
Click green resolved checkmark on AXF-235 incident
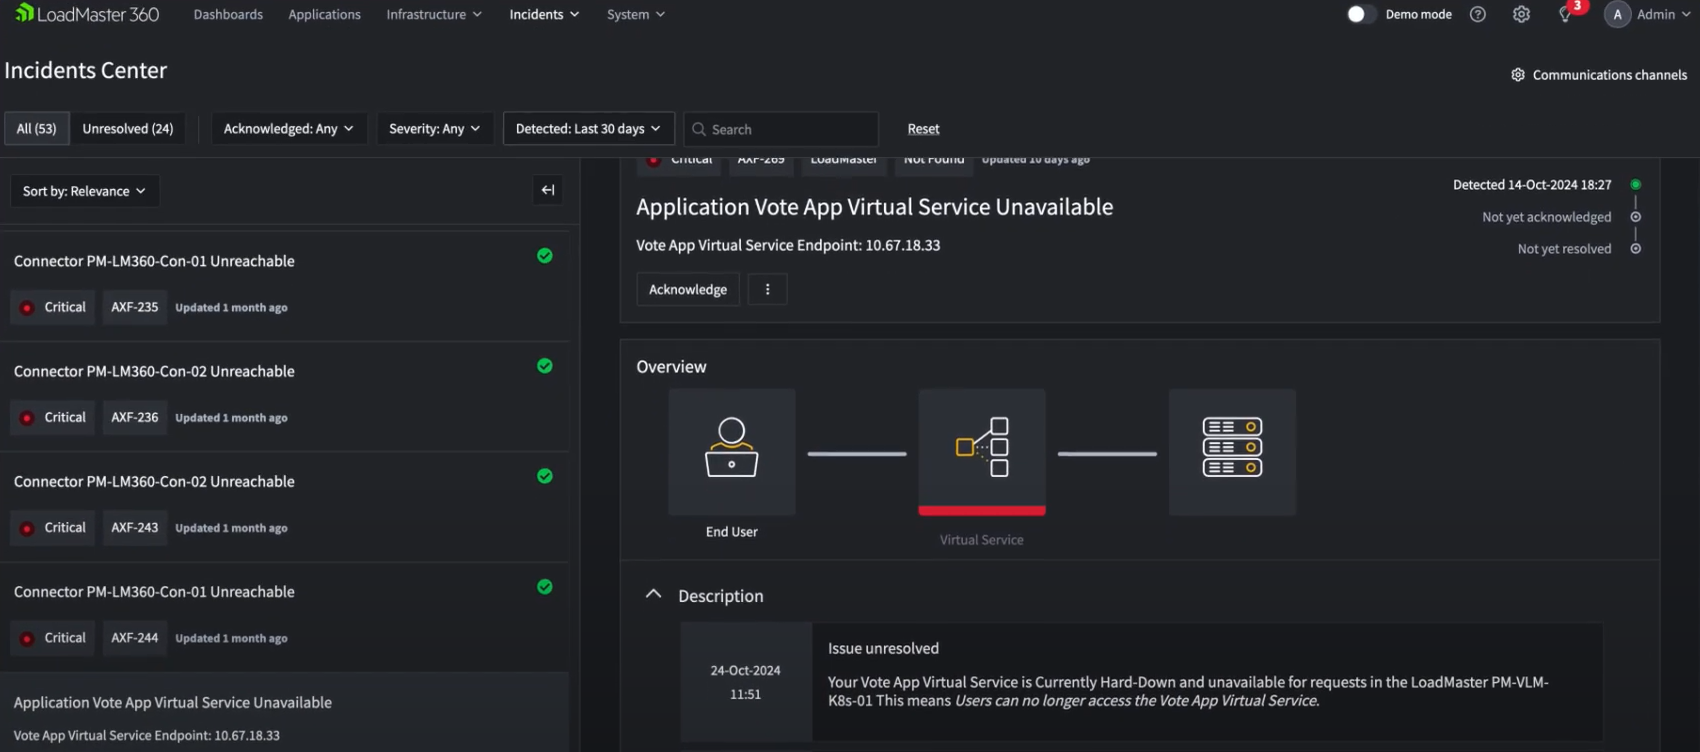click(545, 256)
